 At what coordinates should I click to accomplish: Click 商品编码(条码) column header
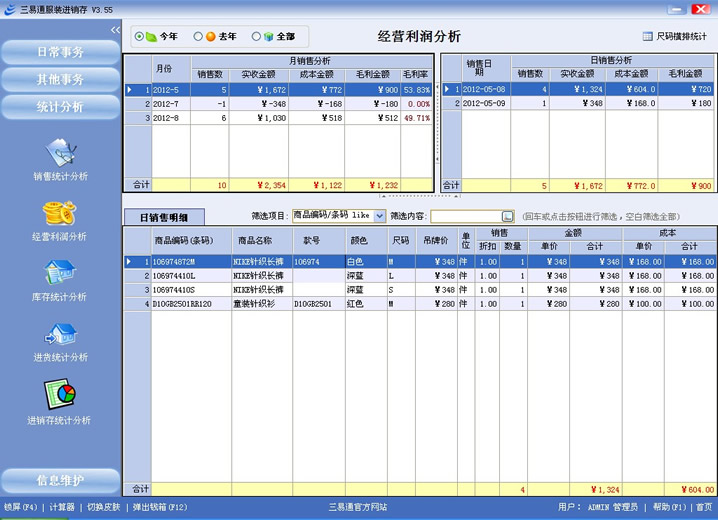coord(191,240)
